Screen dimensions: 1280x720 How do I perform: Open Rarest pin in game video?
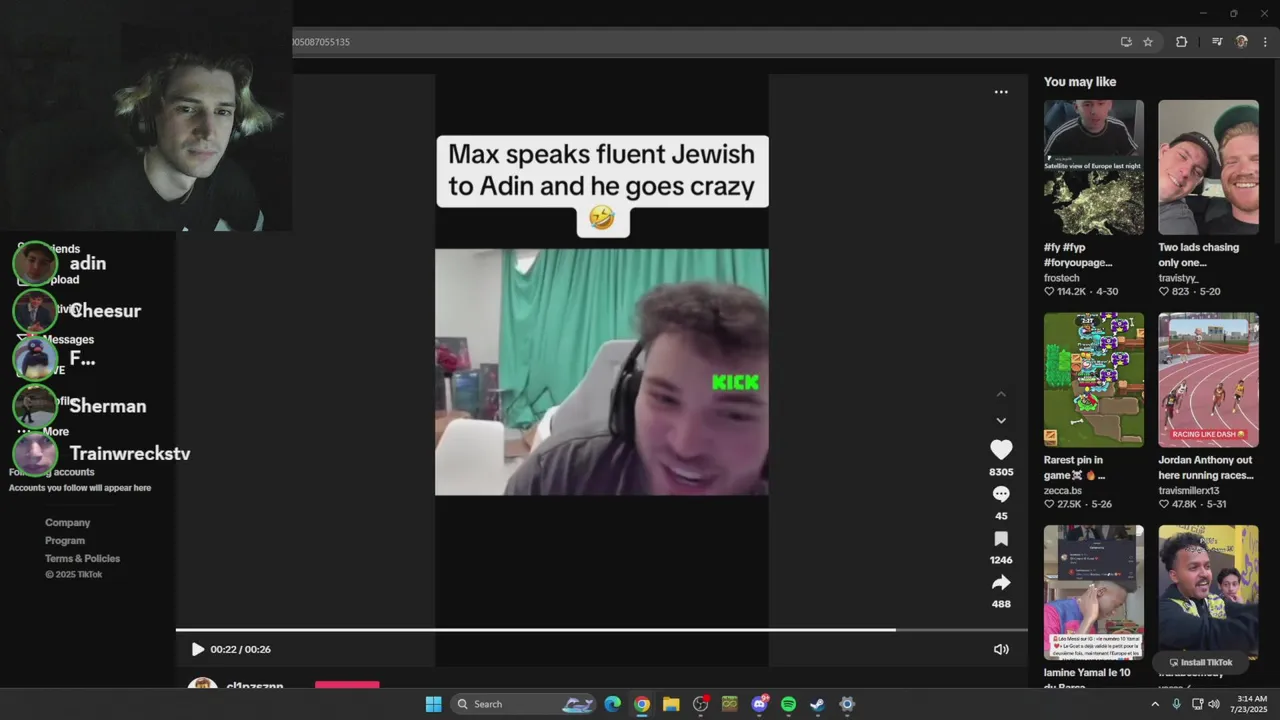tap(1094, 380)
